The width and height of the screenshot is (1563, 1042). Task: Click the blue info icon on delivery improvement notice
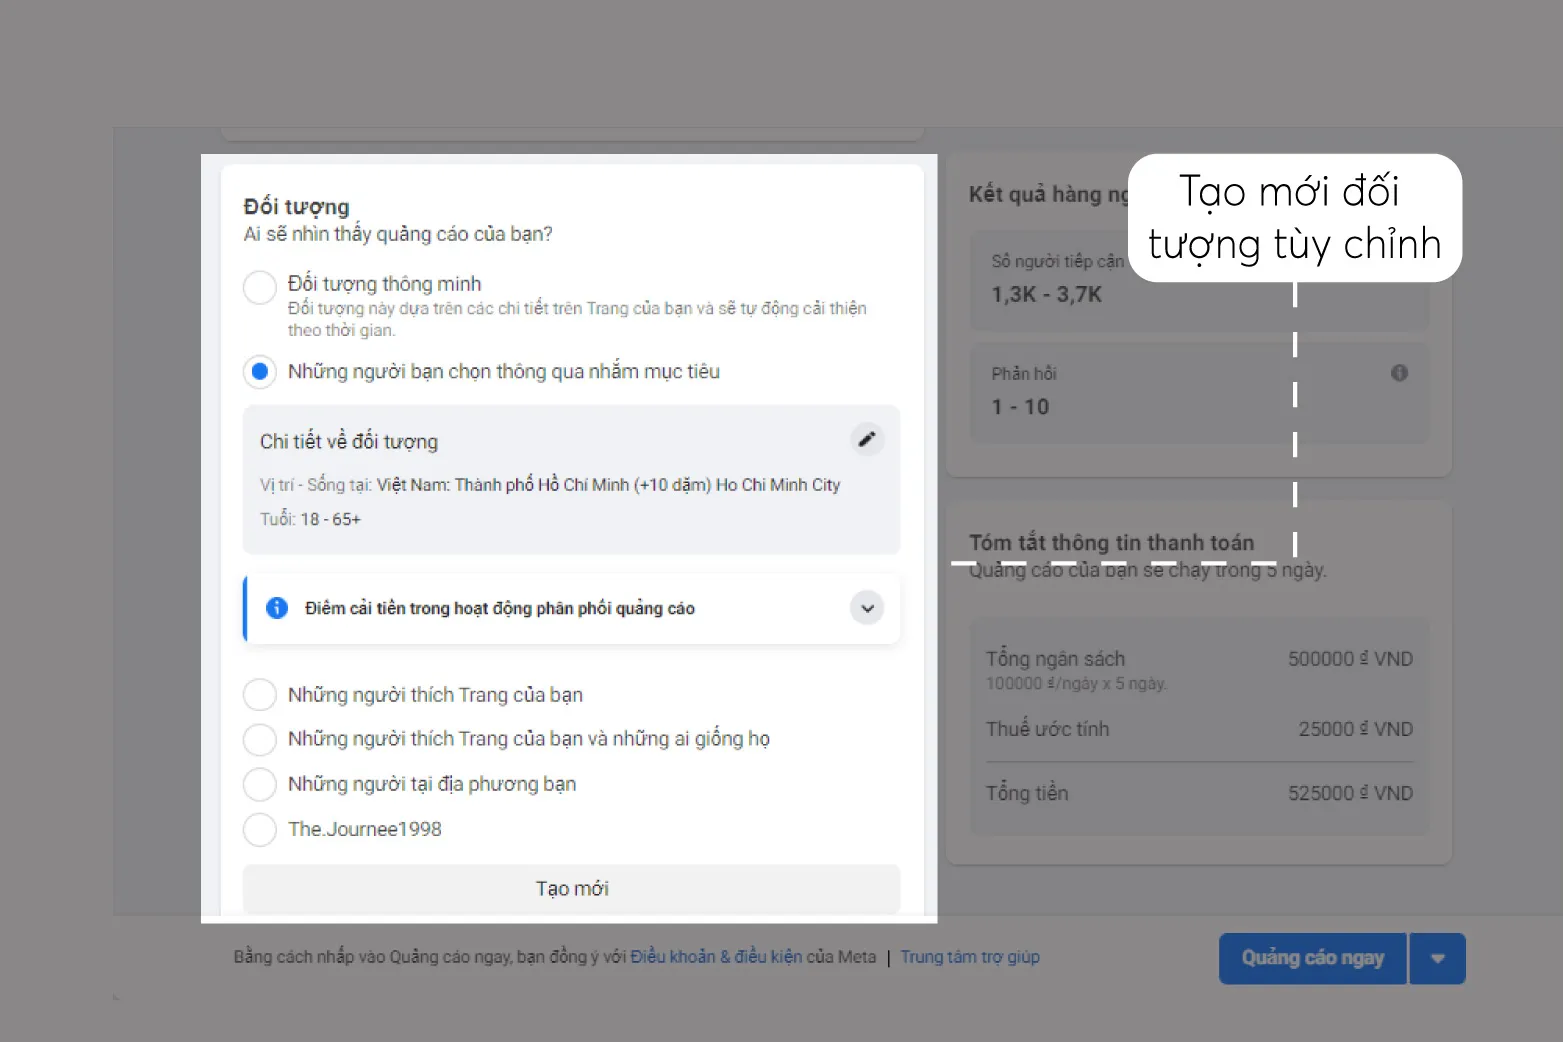tap(277, 608)
